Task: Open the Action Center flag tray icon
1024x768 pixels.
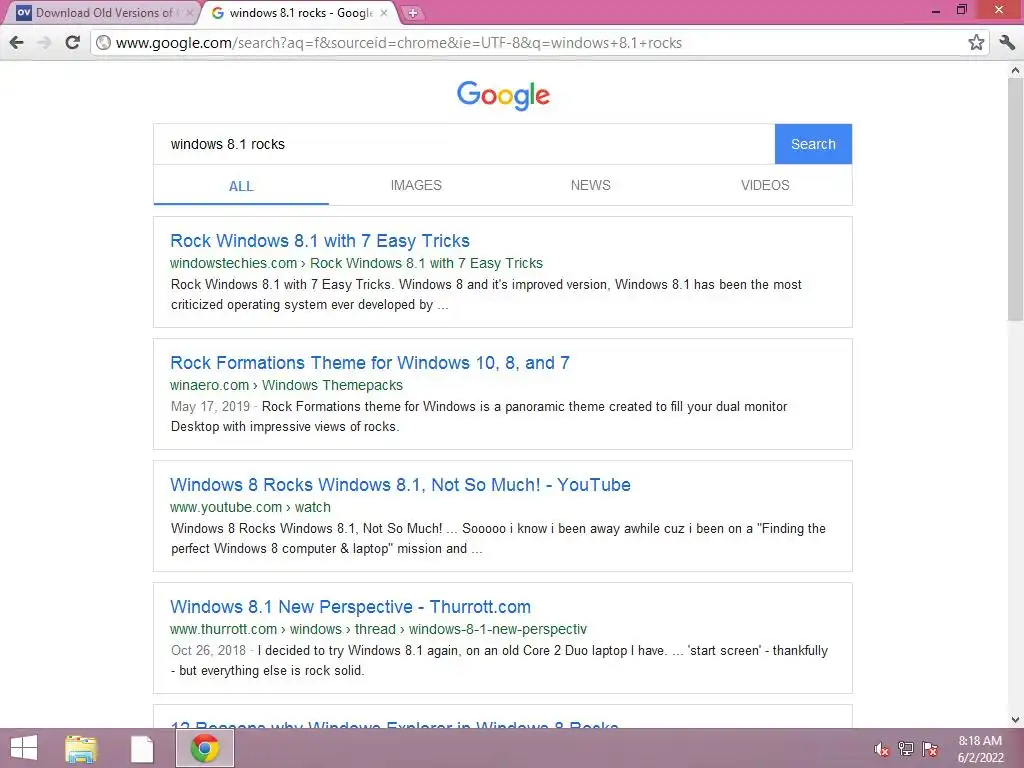Action: tap(930, 749)
